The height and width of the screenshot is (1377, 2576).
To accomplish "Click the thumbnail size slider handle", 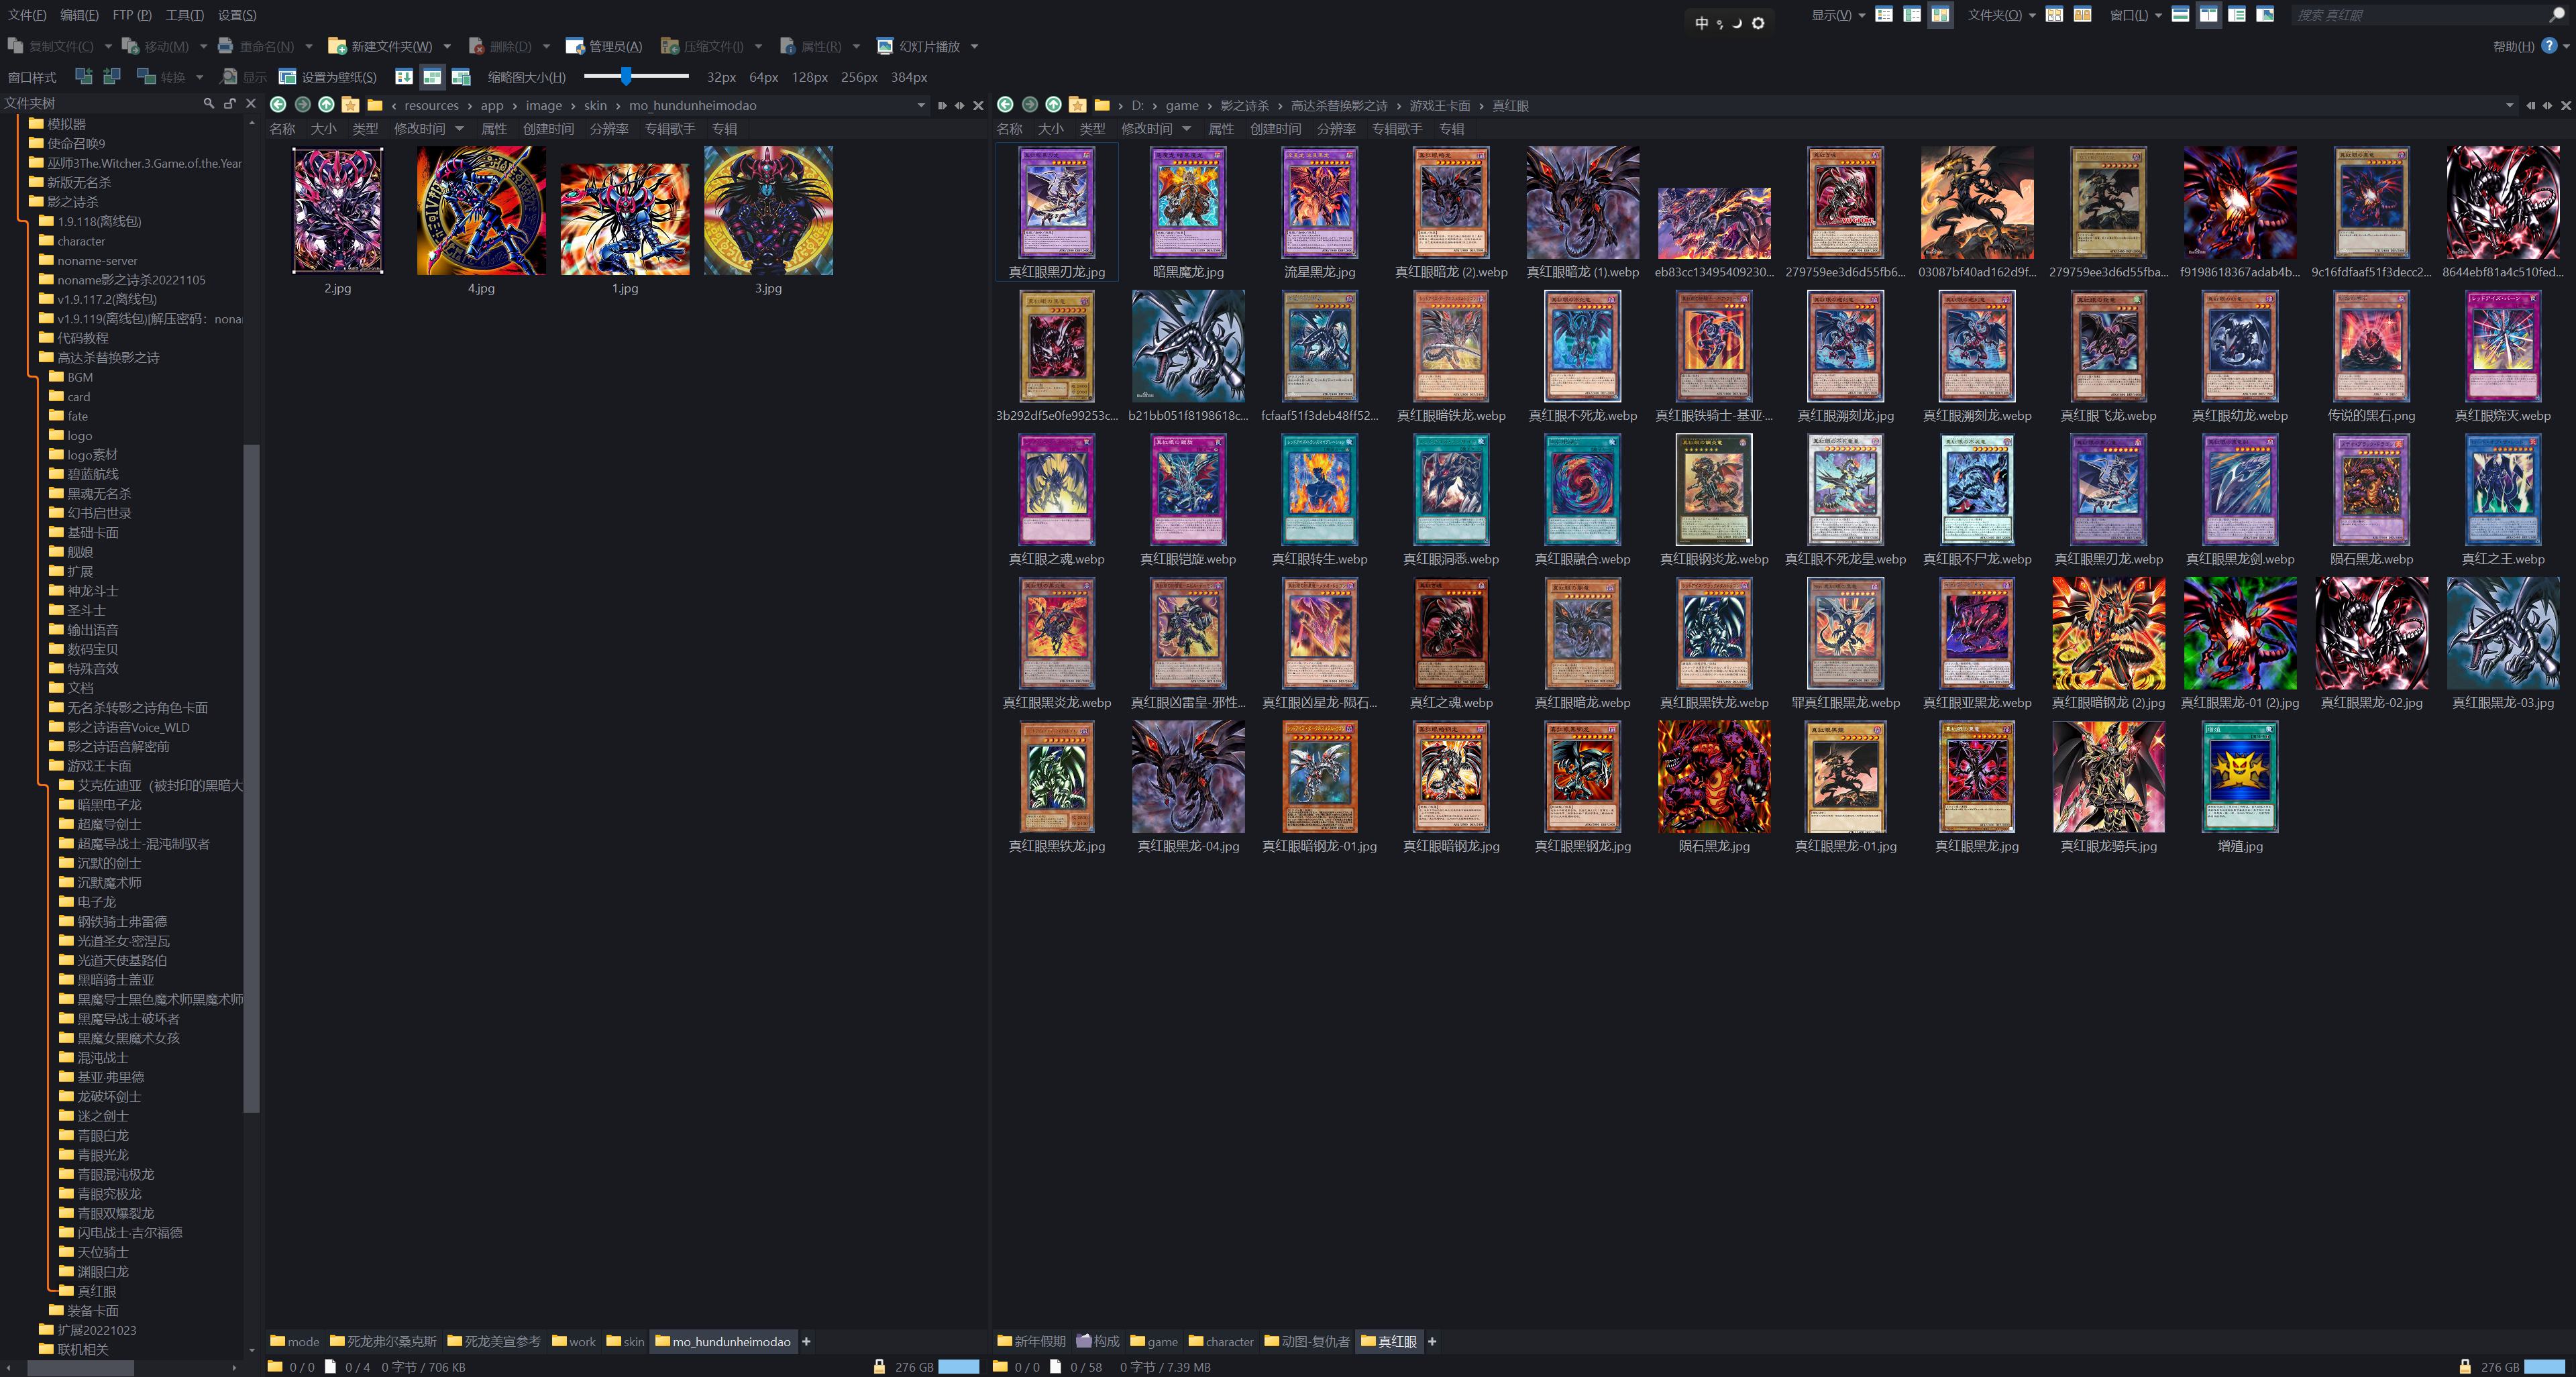I will point(626,76).
